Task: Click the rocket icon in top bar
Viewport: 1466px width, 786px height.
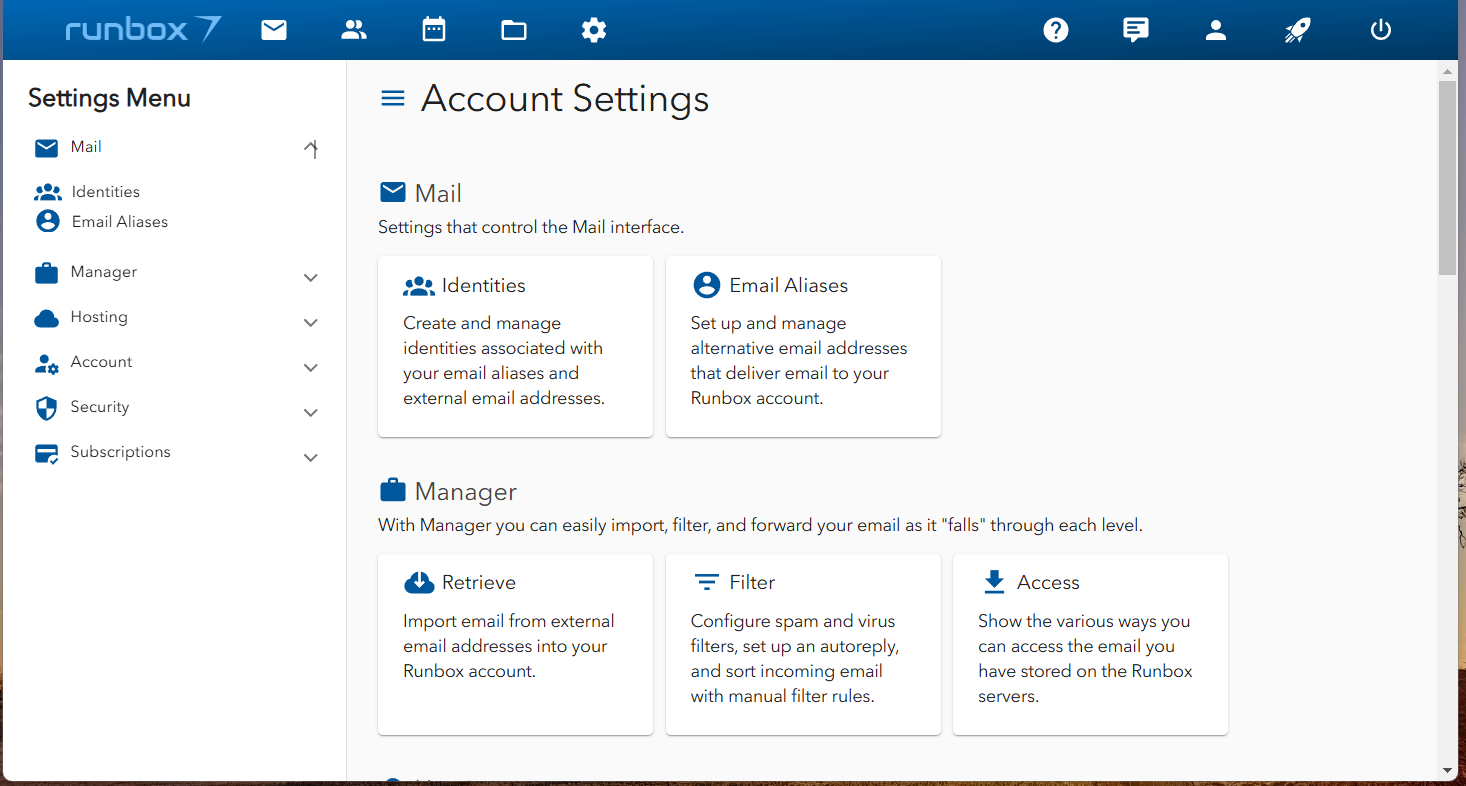Action: point(1297,30)
